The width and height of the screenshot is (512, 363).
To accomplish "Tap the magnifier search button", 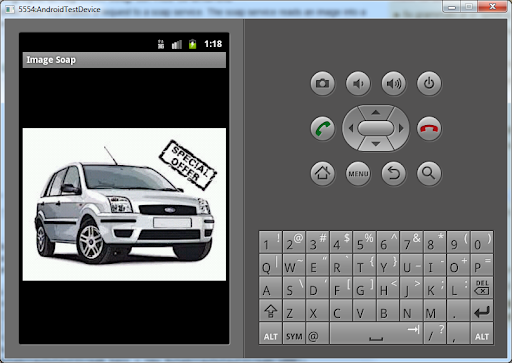I will 429,173.
